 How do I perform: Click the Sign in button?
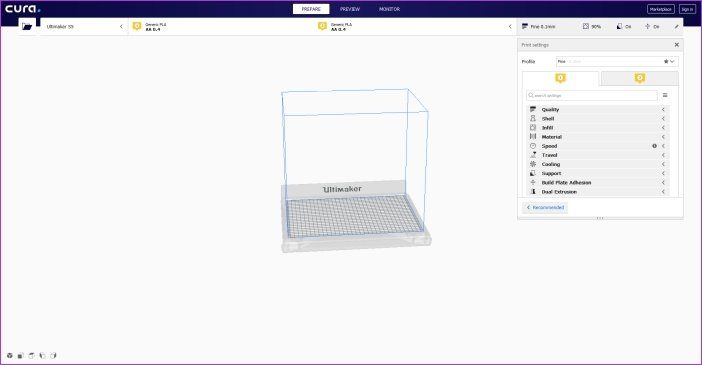[x=687, y=9]
